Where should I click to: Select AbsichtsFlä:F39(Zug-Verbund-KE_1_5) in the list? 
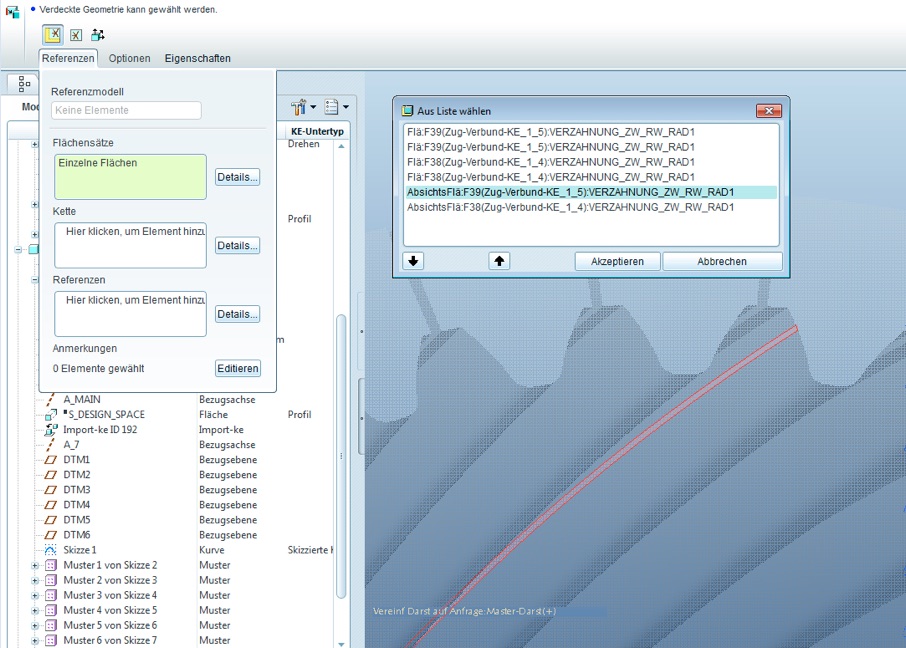tap(591, 192)
